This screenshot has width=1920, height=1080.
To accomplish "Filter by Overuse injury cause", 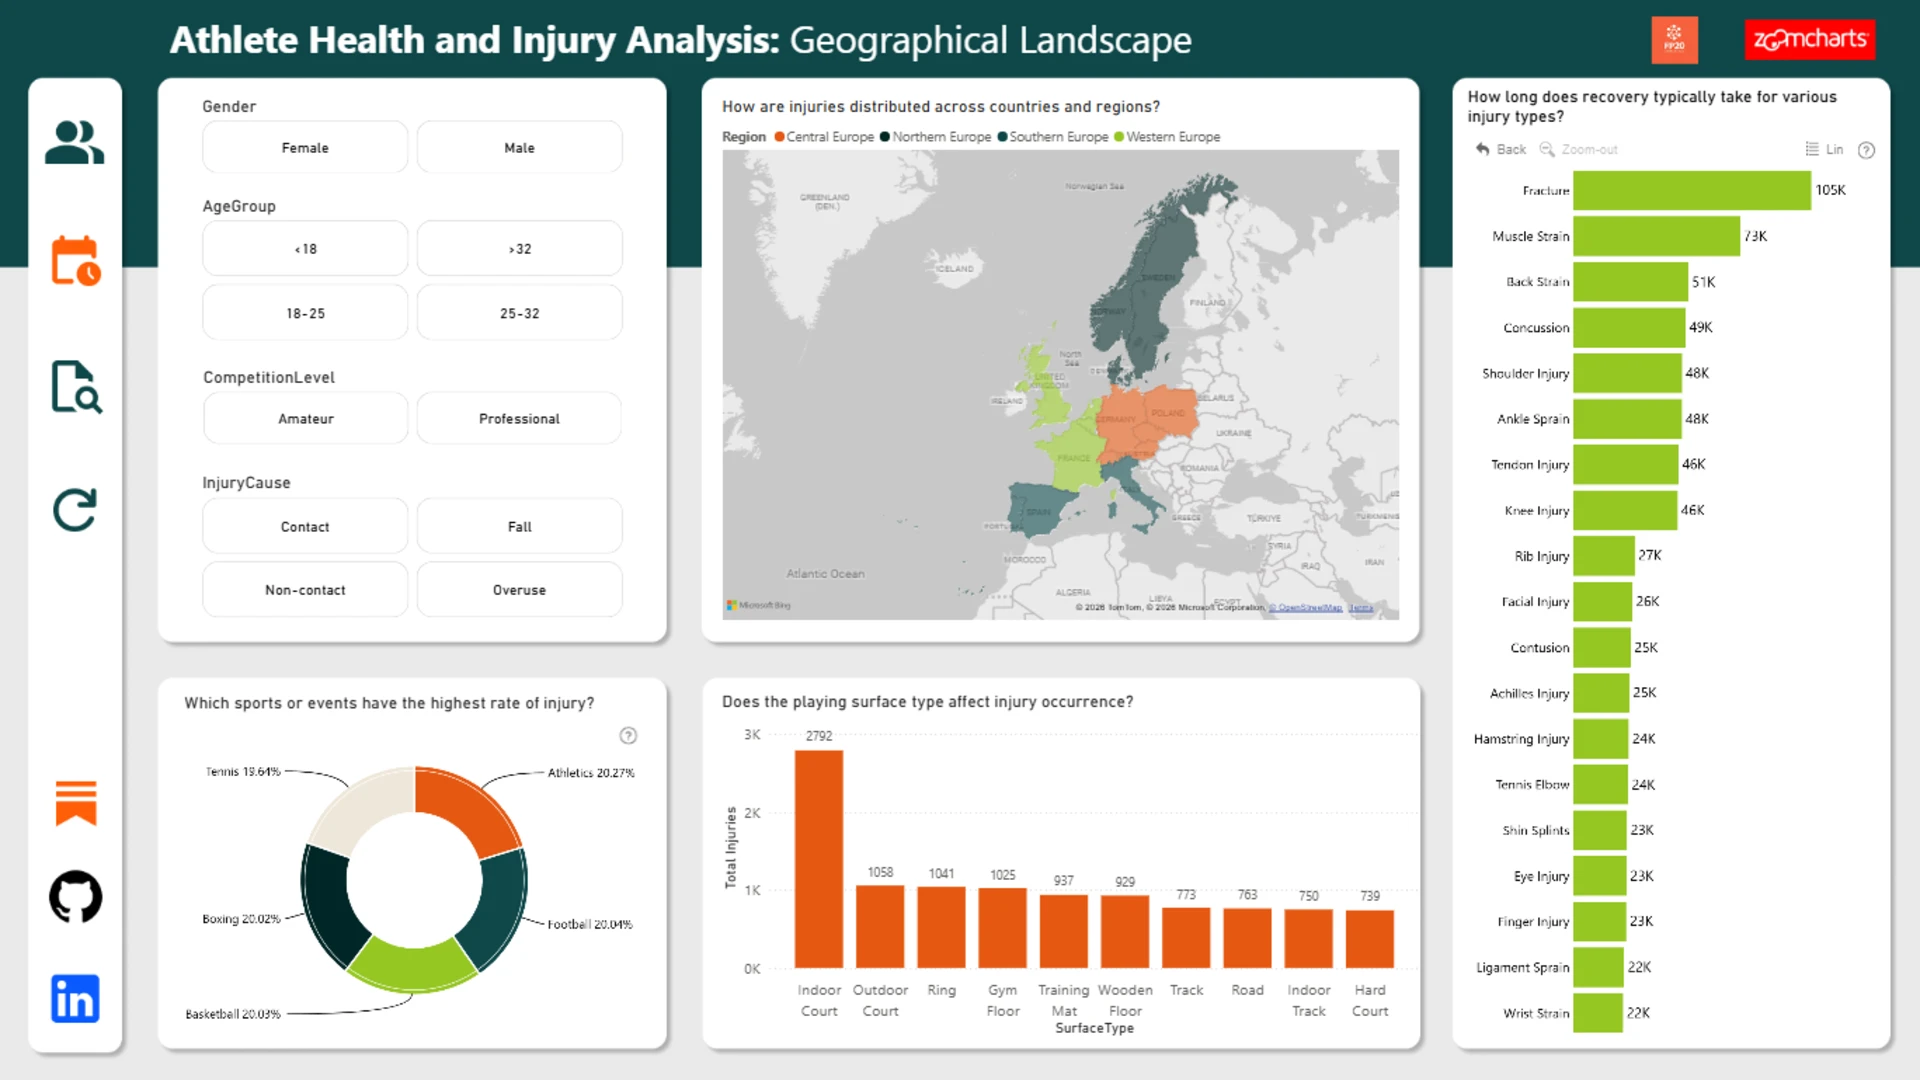I will pos(519,590).
